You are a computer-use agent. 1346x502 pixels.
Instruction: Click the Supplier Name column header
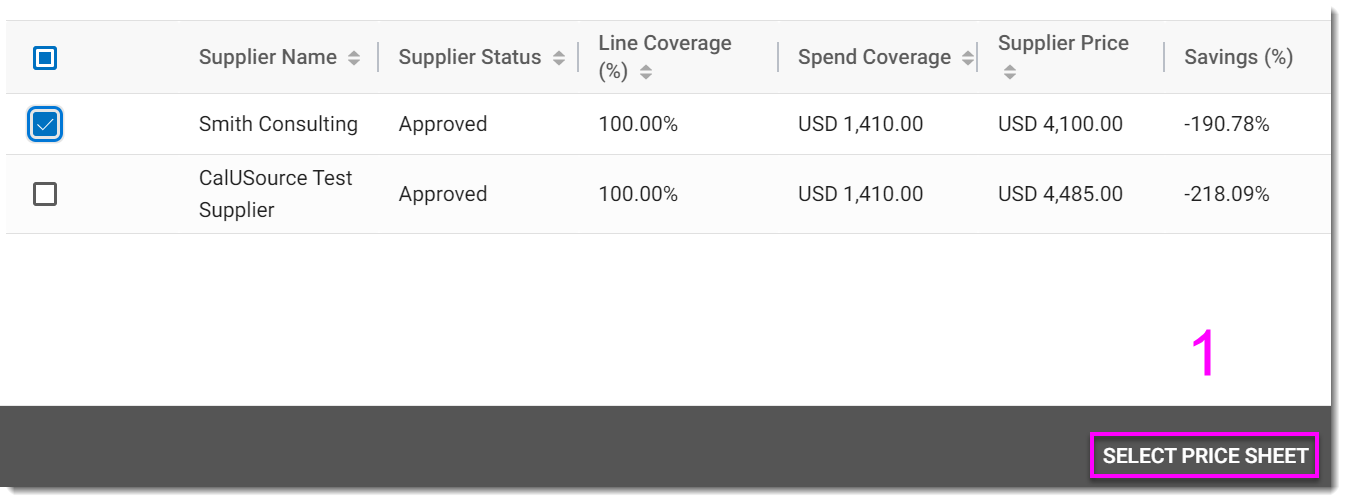click(x=267, y=57)
